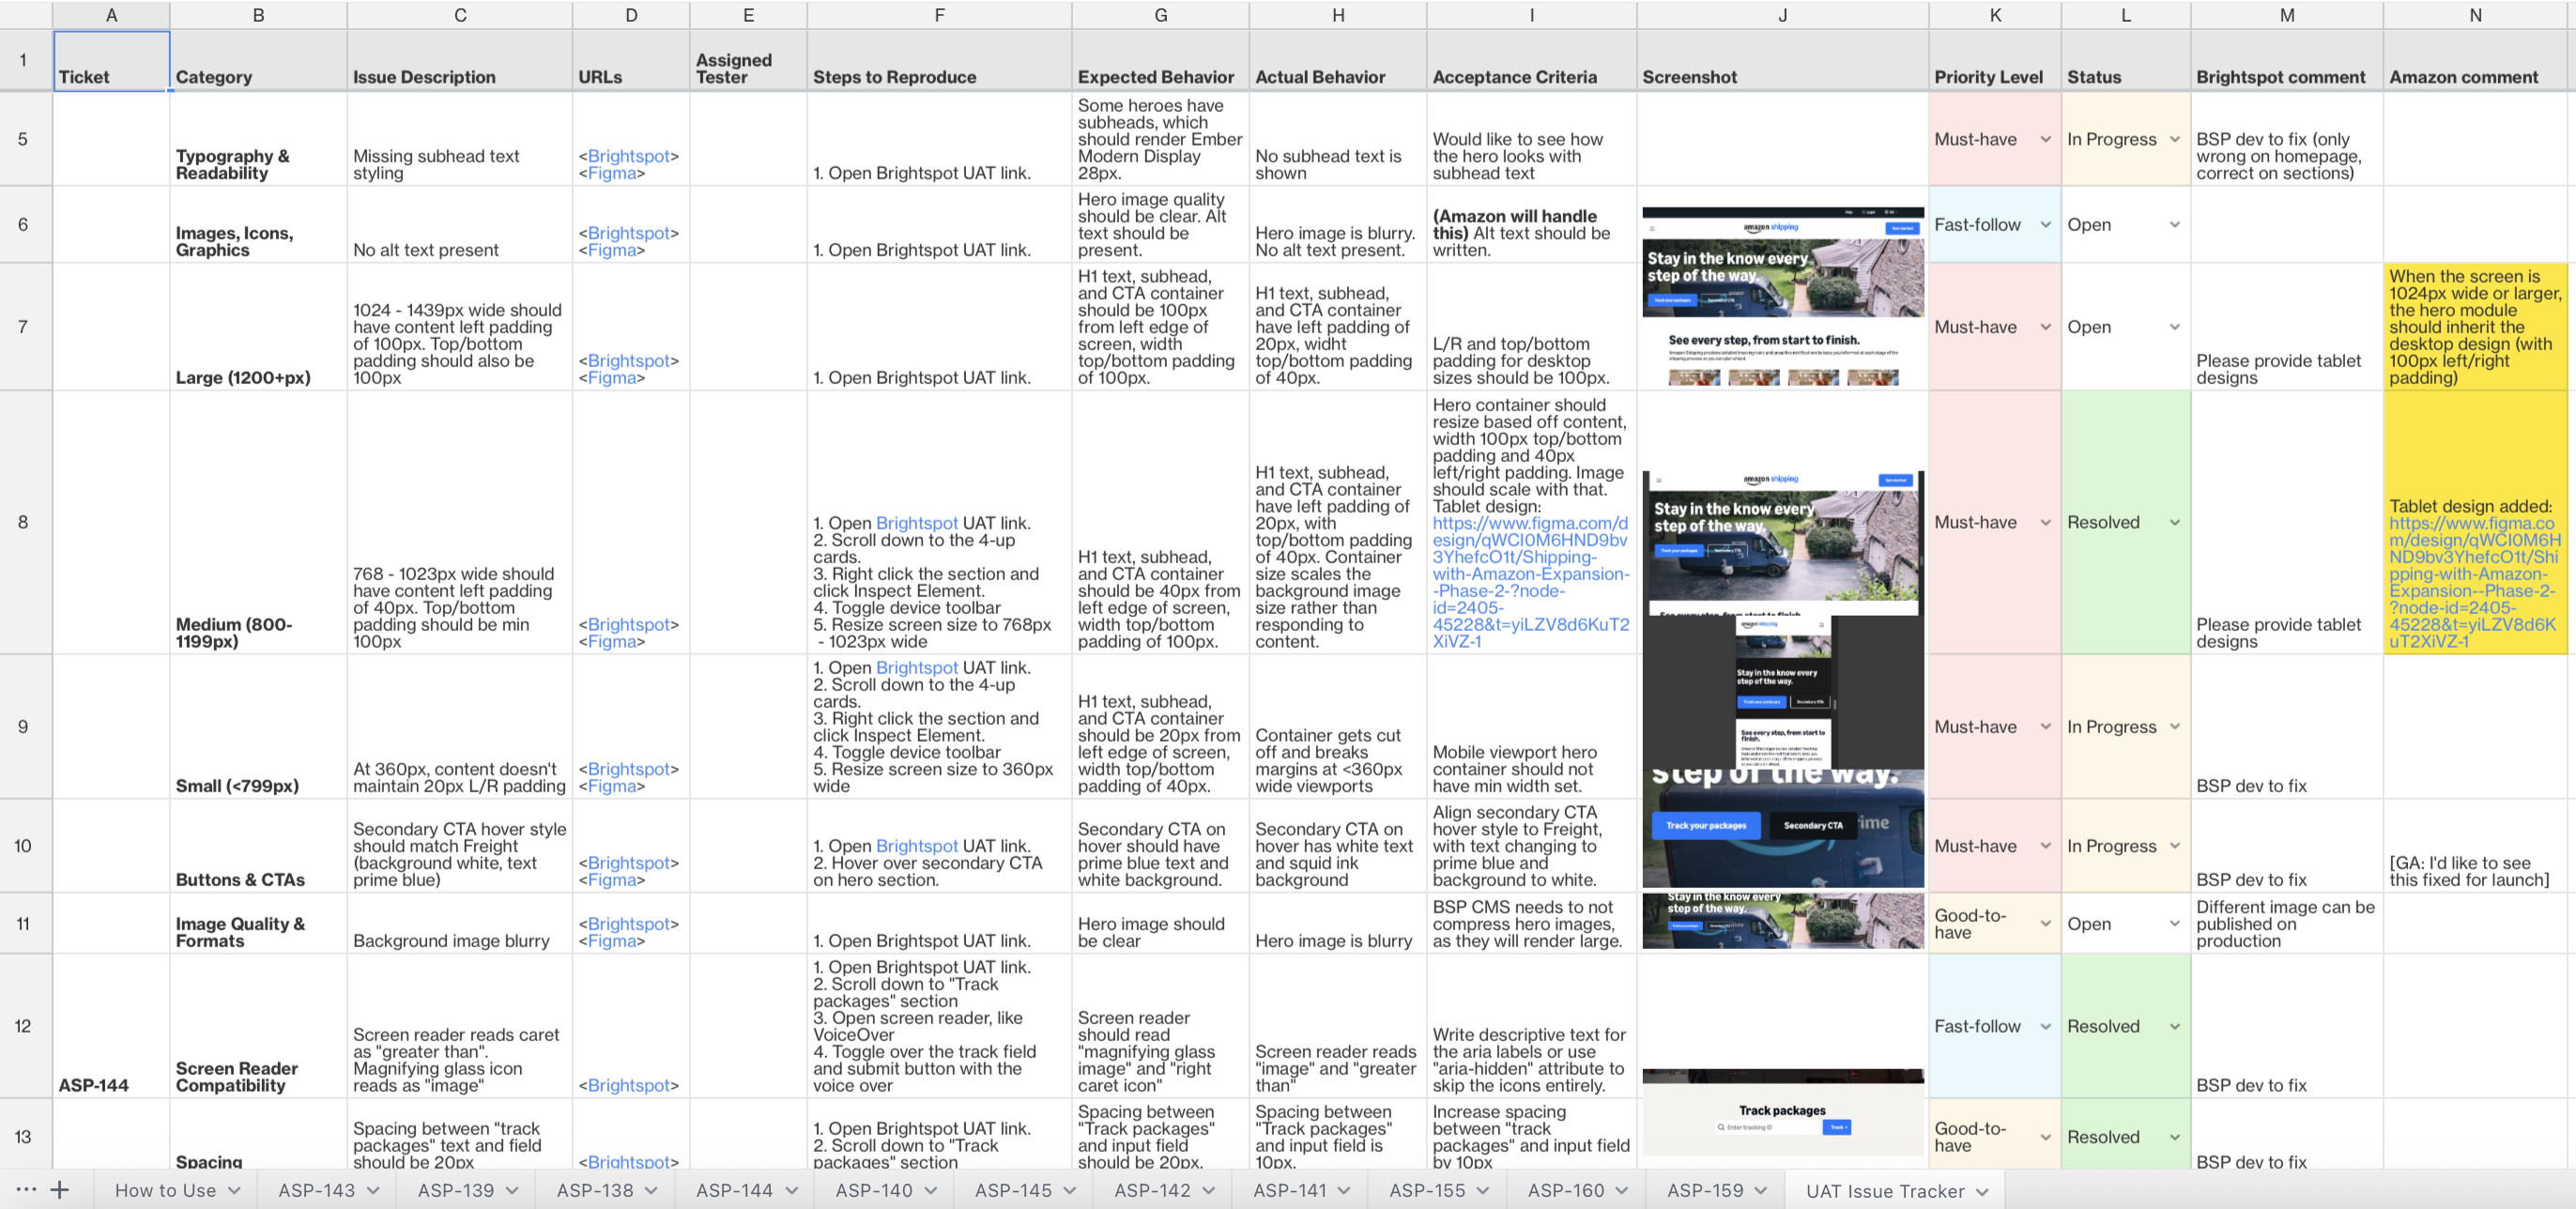The width and height of the screenshot is (2576, 1209).
Task: Open Status dropdown in row 6
Action: (2174, 225)
